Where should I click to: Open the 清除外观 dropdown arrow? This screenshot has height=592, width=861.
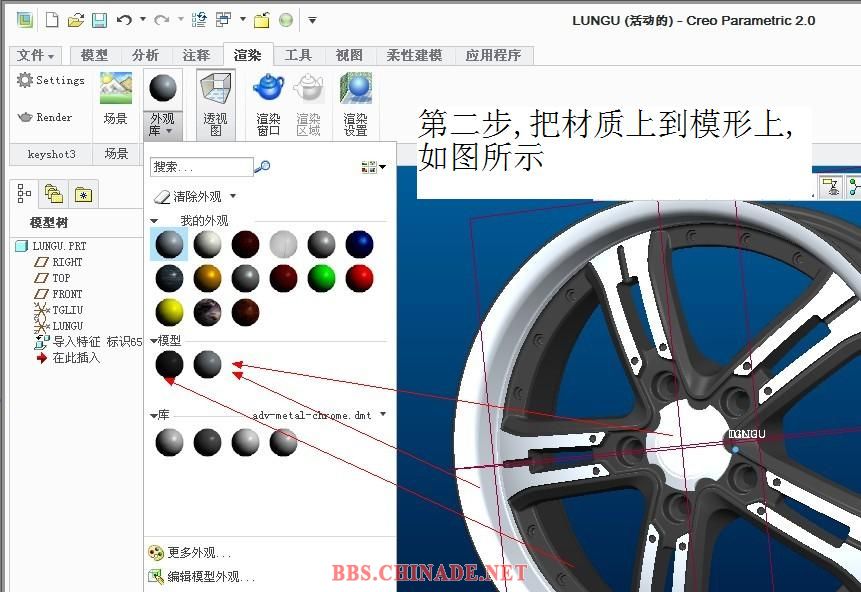pos(233,196)
